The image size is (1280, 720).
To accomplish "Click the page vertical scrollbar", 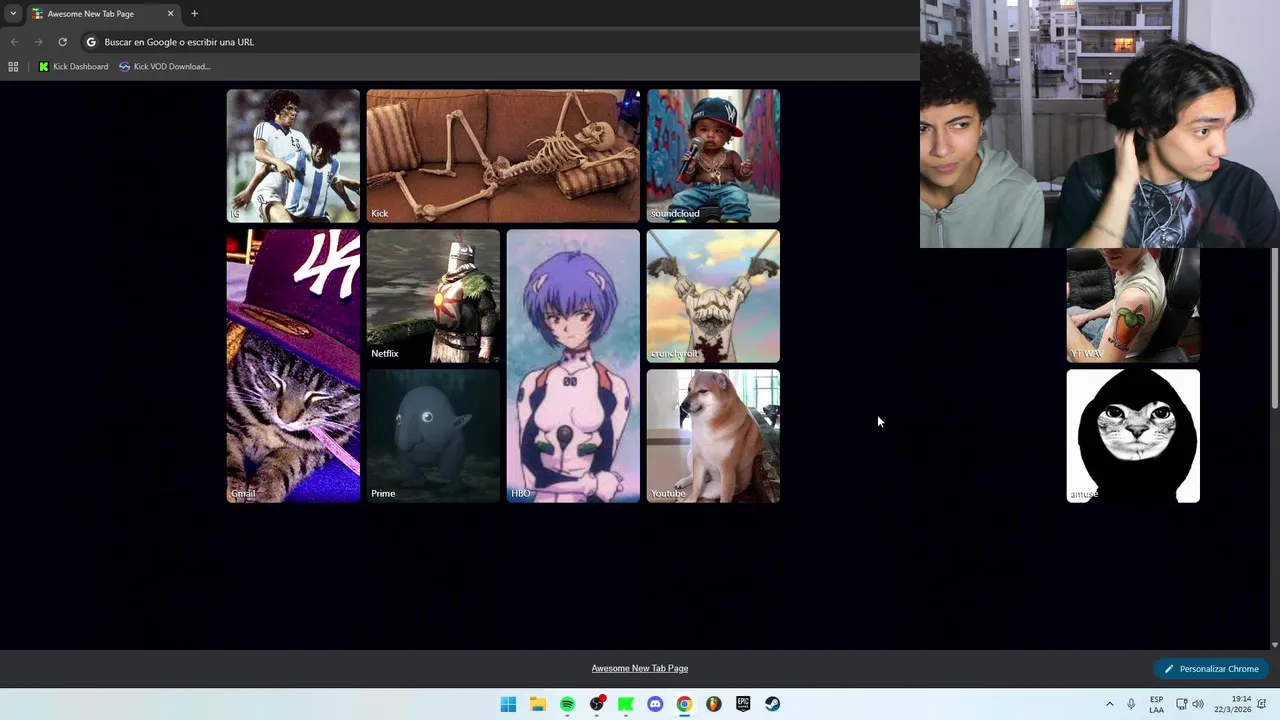I will [x=1274, y=330].
